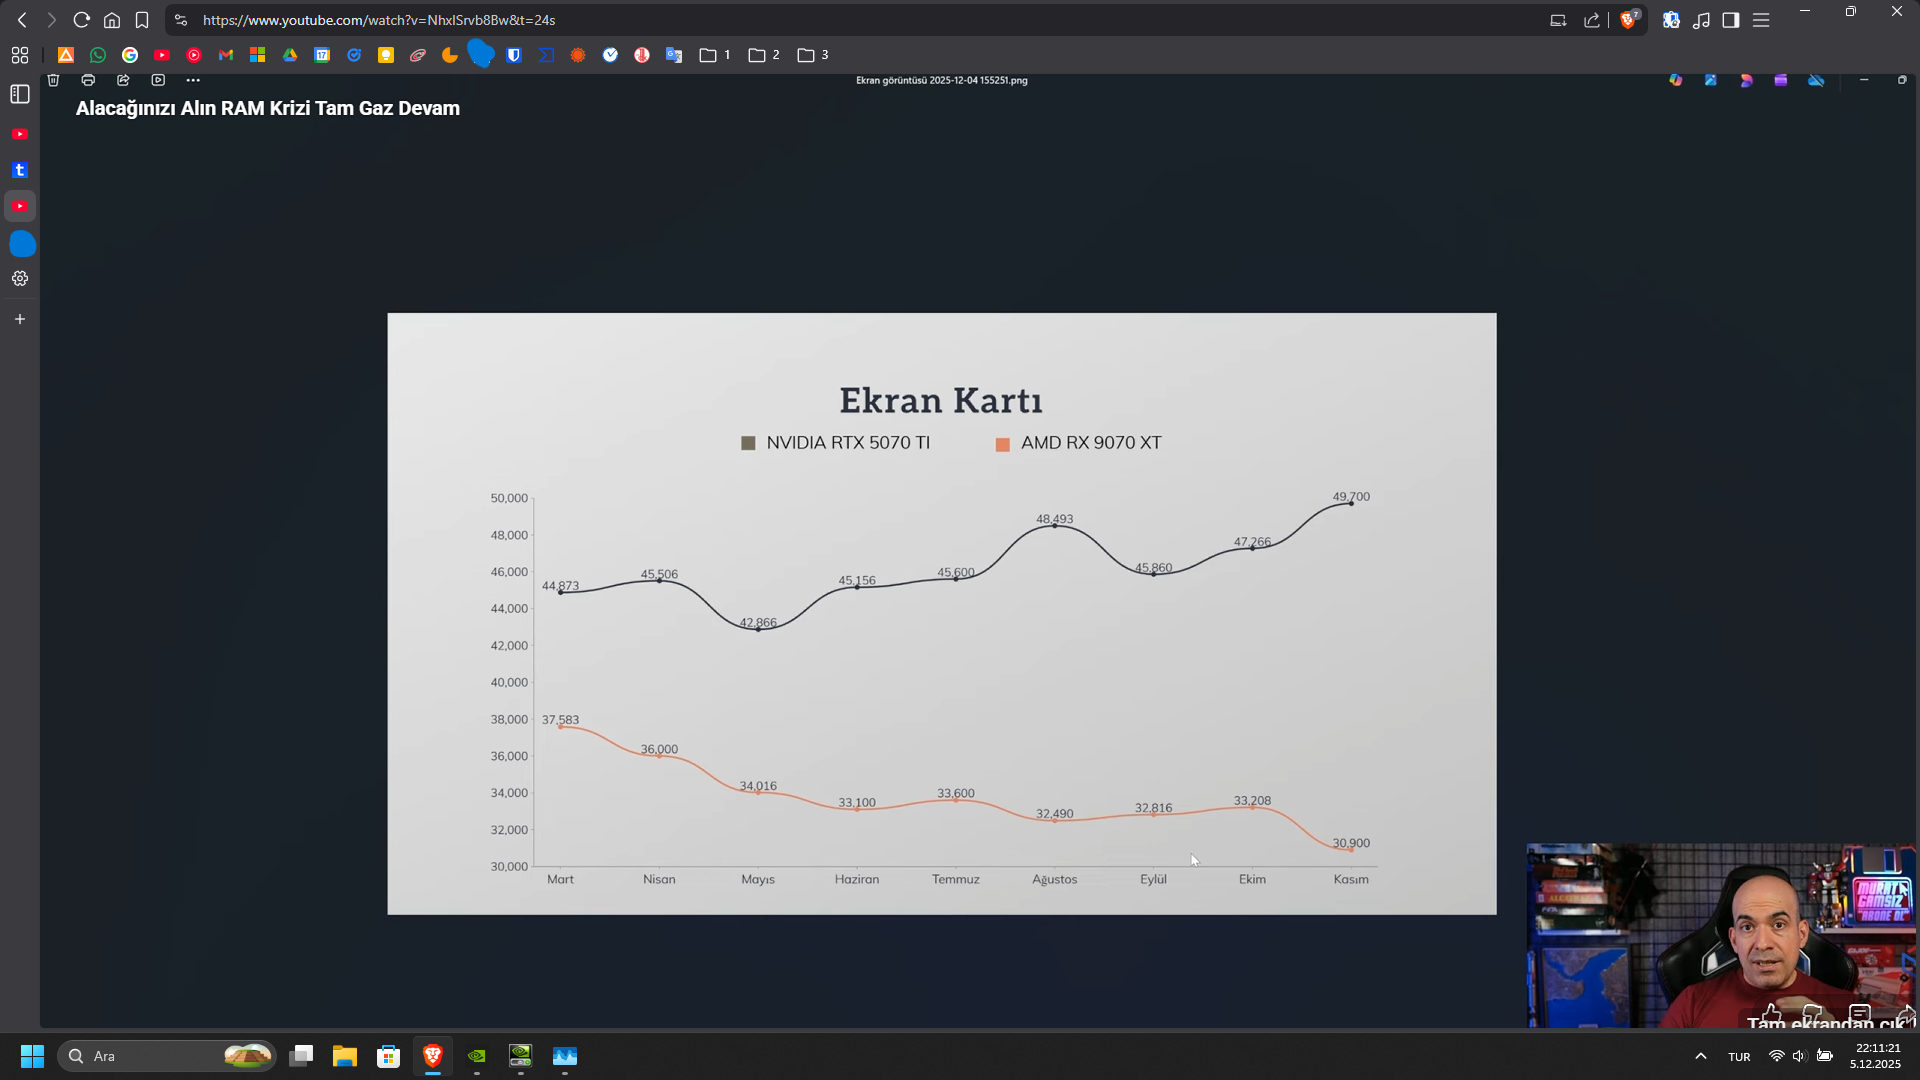Switch TUR keyboard language indicator
This screenshot has height=1080, width=1920.
[x=1740, y=1057]
